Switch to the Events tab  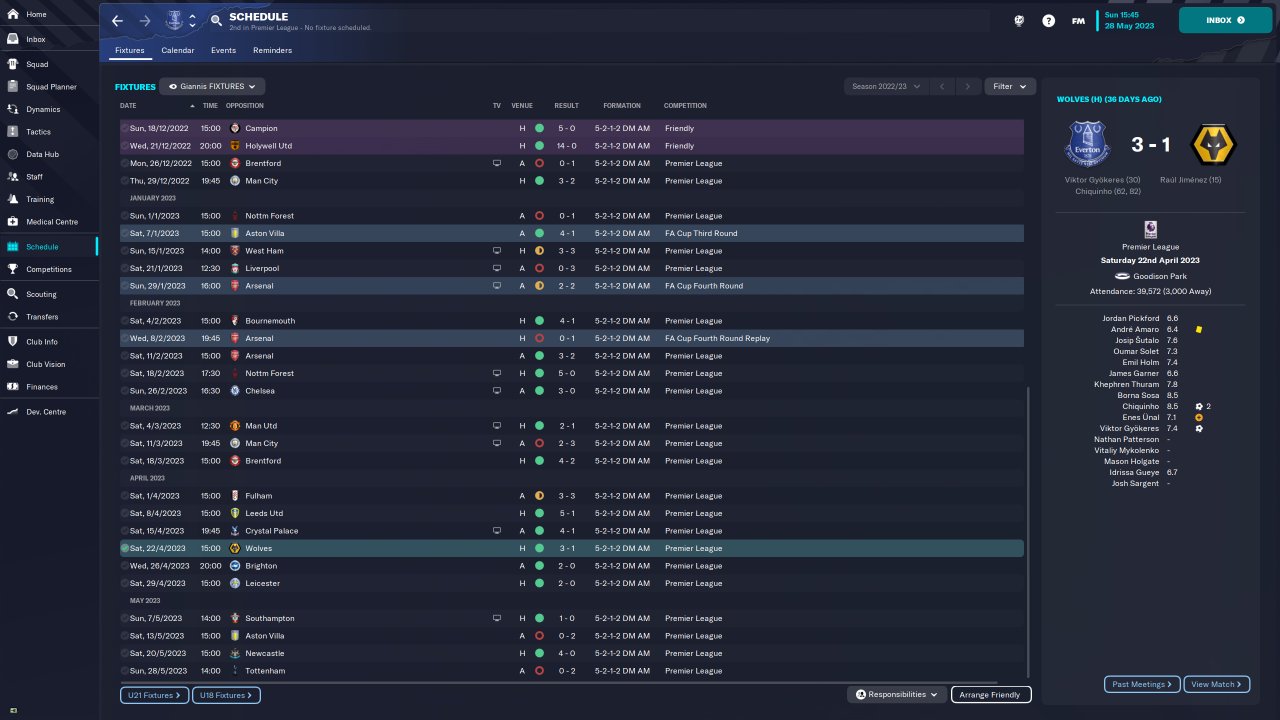pos(223,50)
